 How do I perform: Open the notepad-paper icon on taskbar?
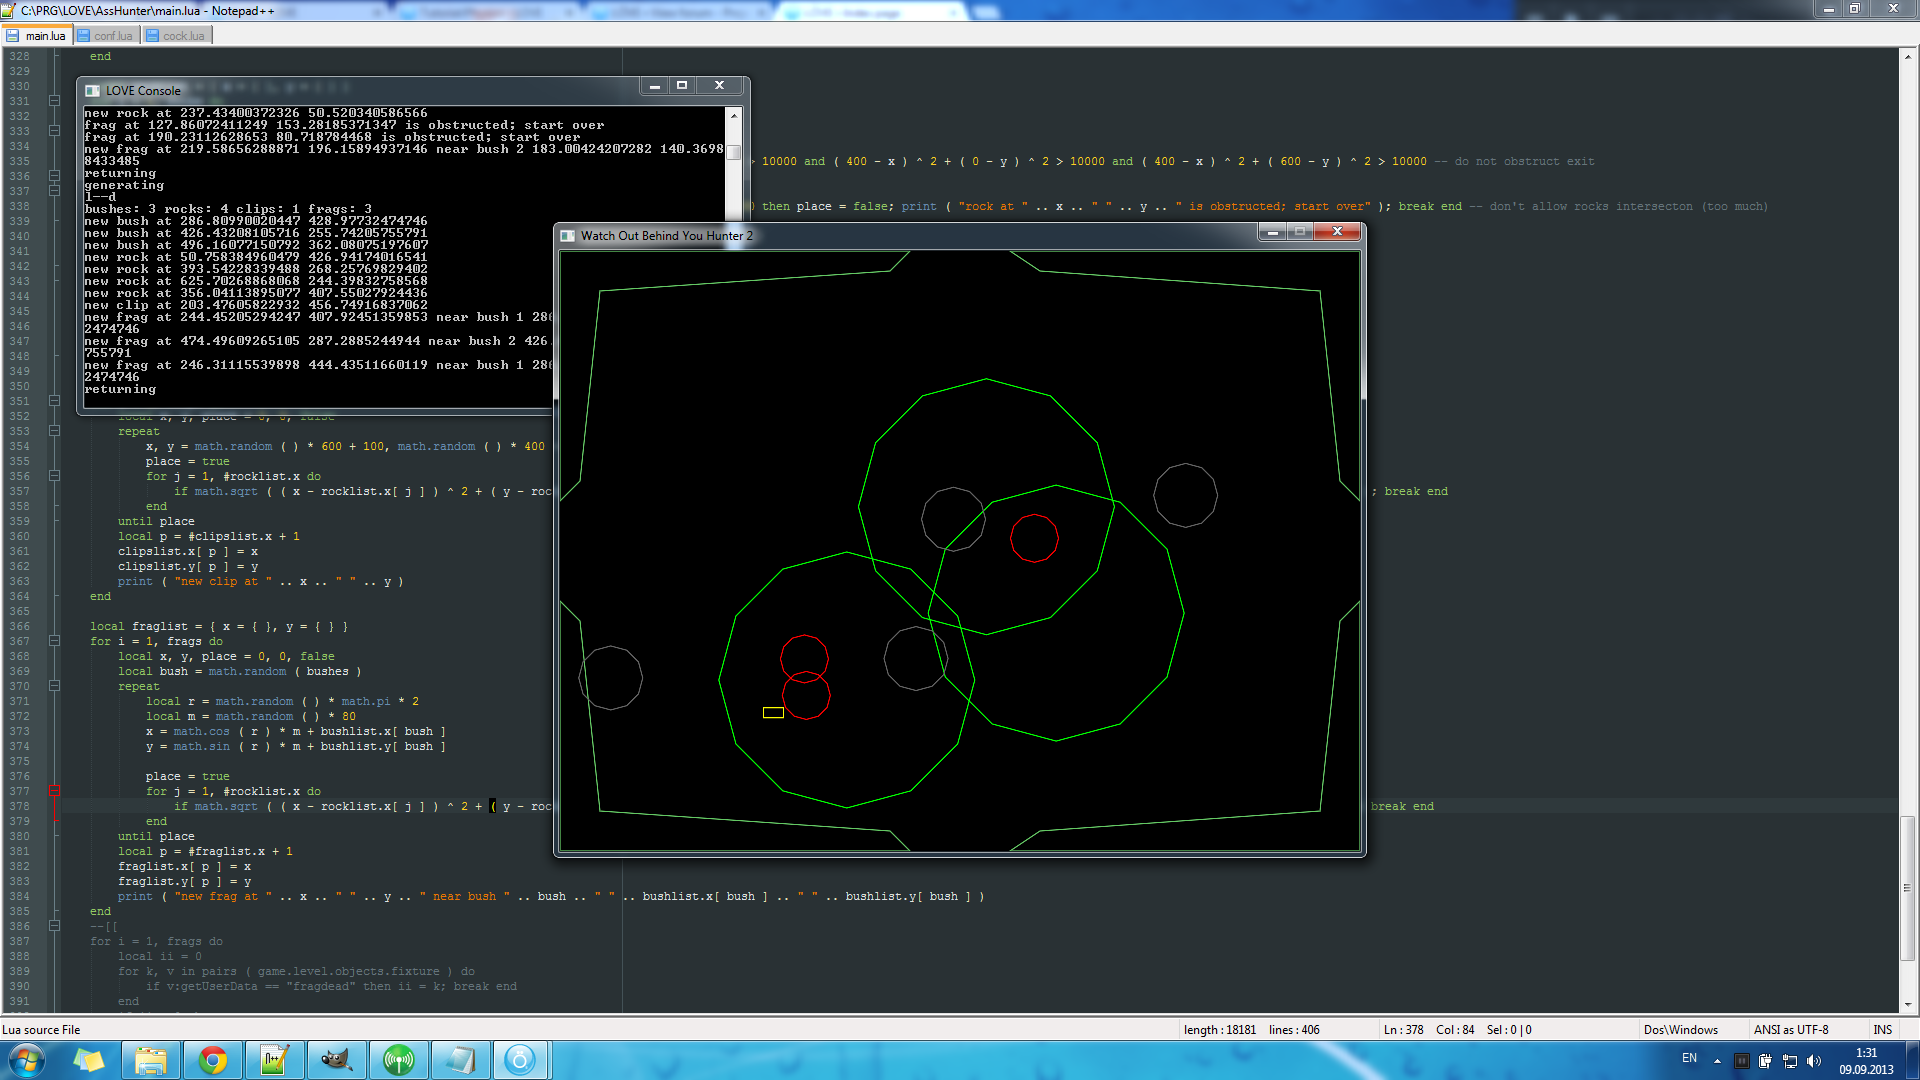[460, 1060]
